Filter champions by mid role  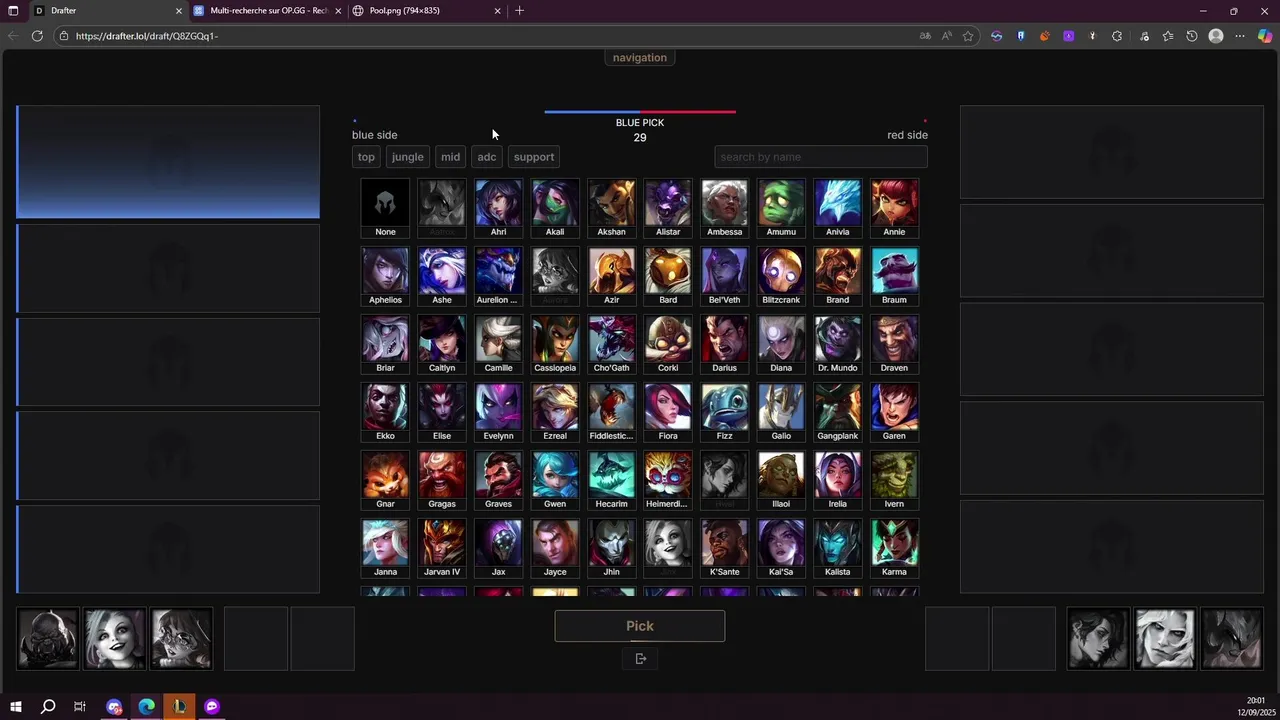450,157
